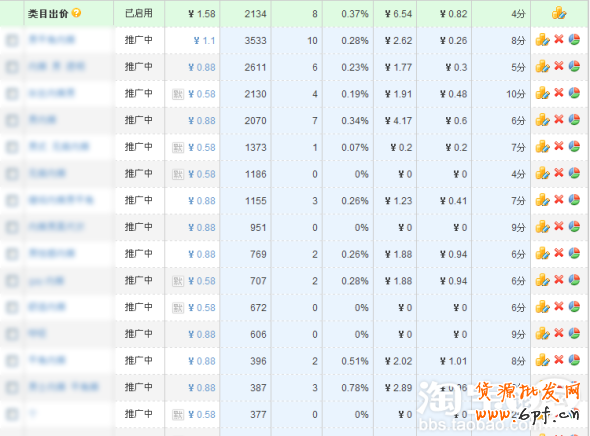Check the box for 387 impressions row
The width and height of the screenshot is (590, 436).
point(12,387)
